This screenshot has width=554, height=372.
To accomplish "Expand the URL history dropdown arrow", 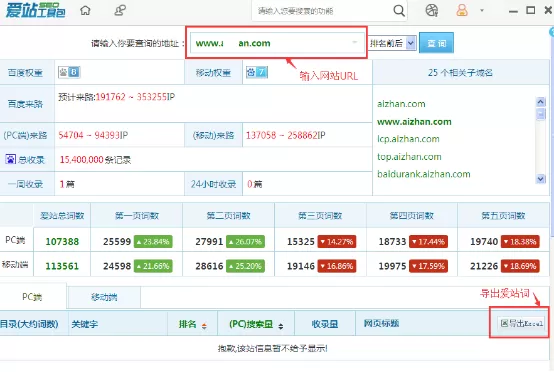I will 354,43.
